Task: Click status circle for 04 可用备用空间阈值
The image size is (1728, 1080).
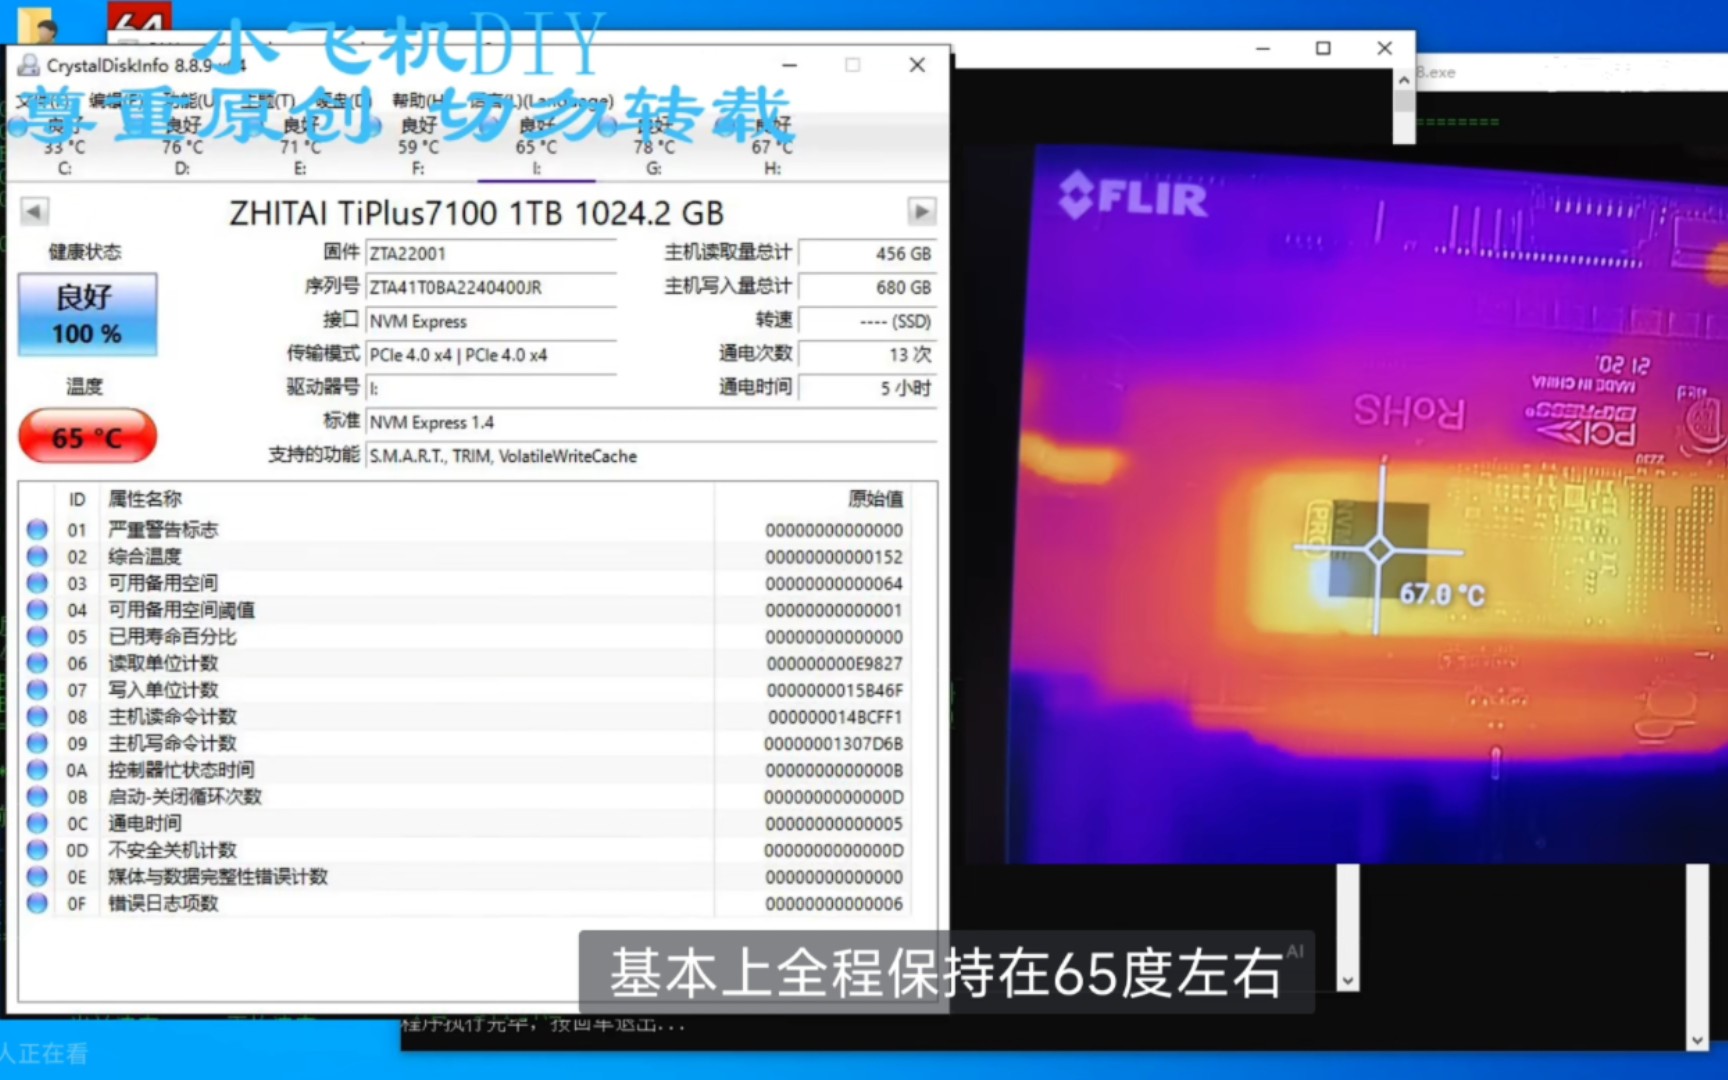Action: [37, 609]
